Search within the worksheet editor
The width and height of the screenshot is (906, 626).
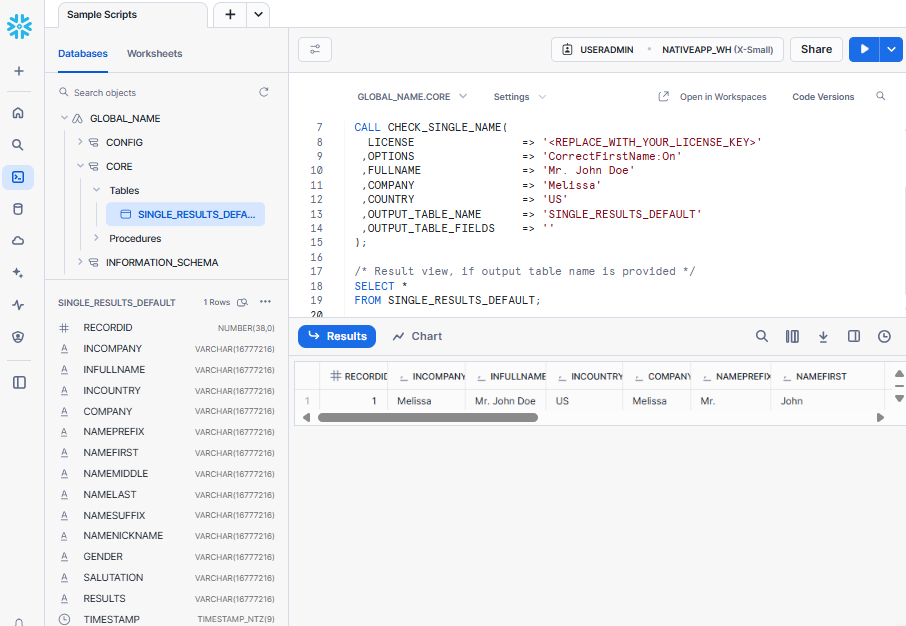point(881,96)
